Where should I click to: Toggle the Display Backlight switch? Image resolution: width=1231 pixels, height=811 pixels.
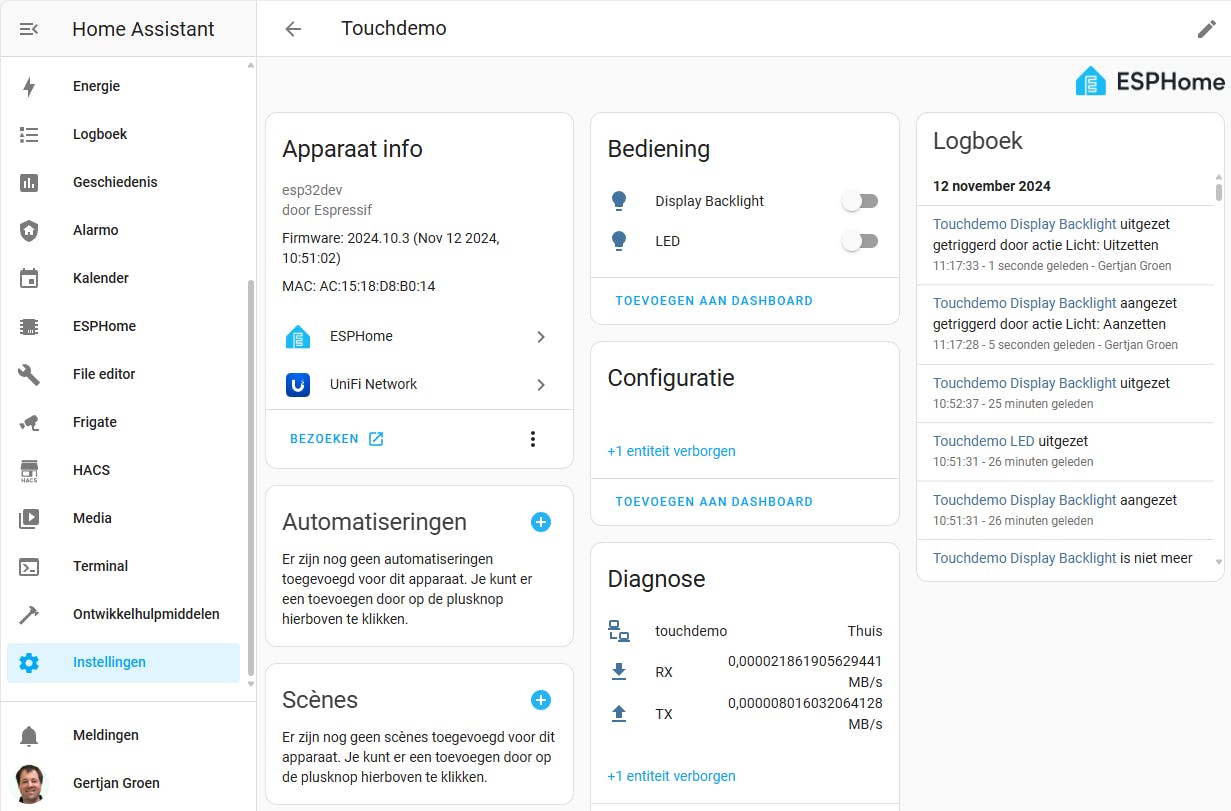[860, 201]
